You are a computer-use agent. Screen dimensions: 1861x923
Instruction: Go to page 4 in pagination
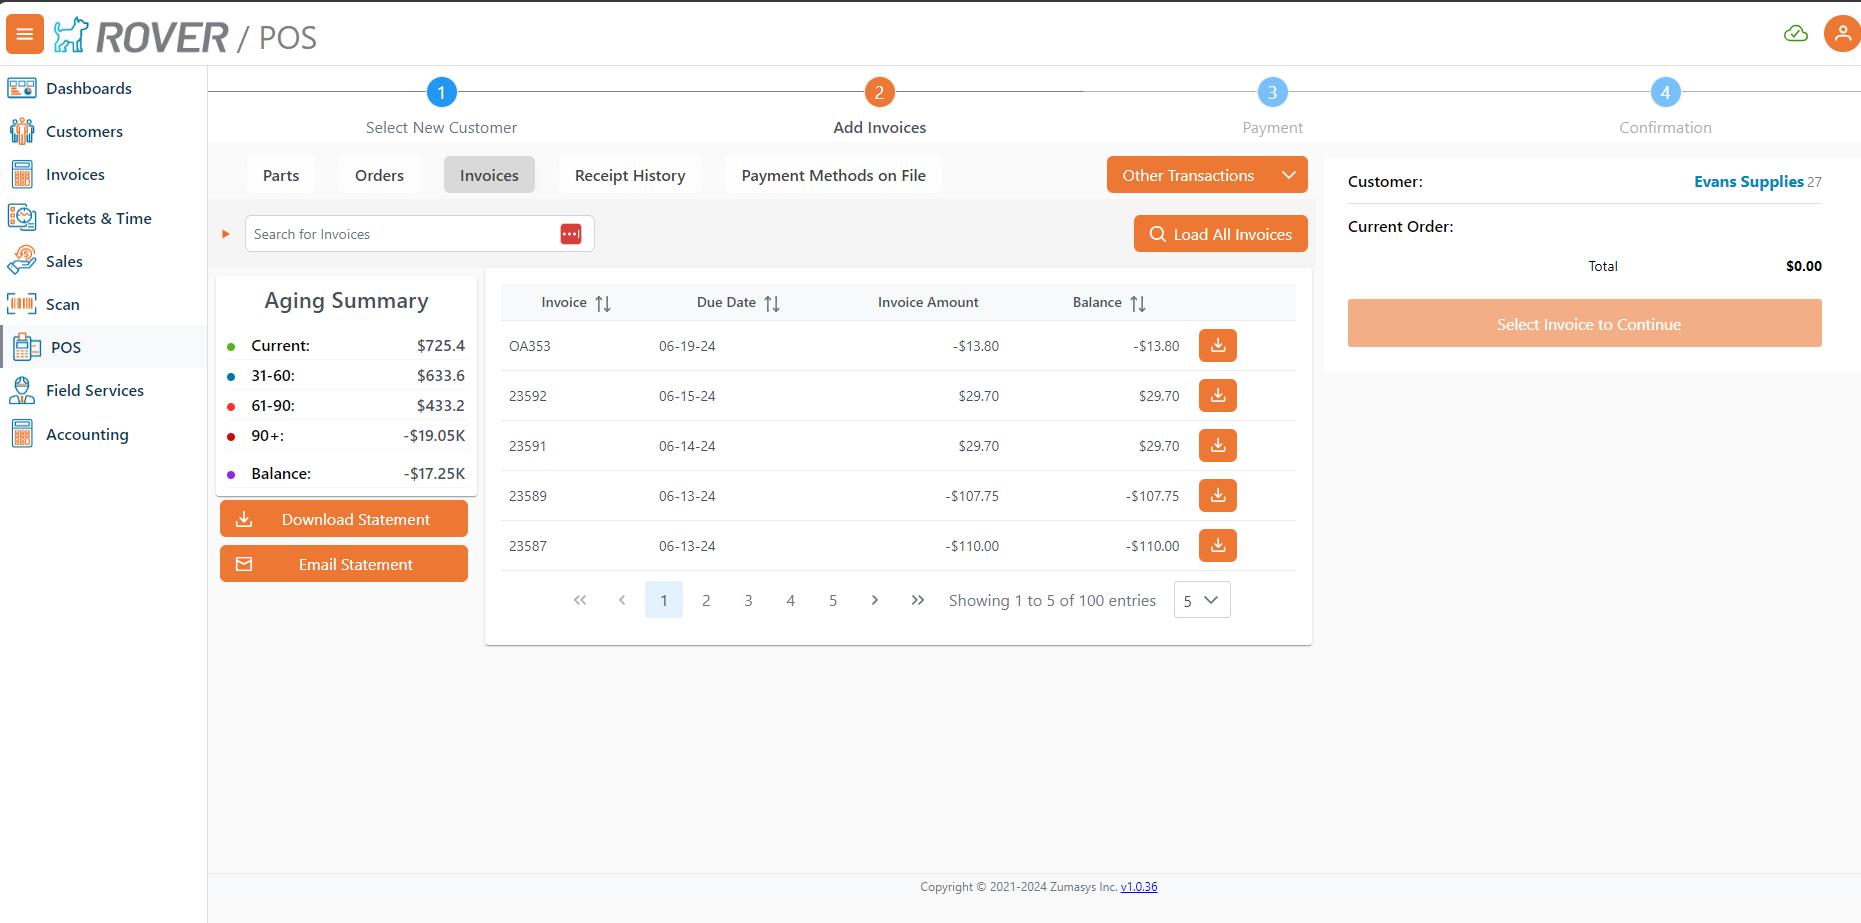(x=790, y=599)
